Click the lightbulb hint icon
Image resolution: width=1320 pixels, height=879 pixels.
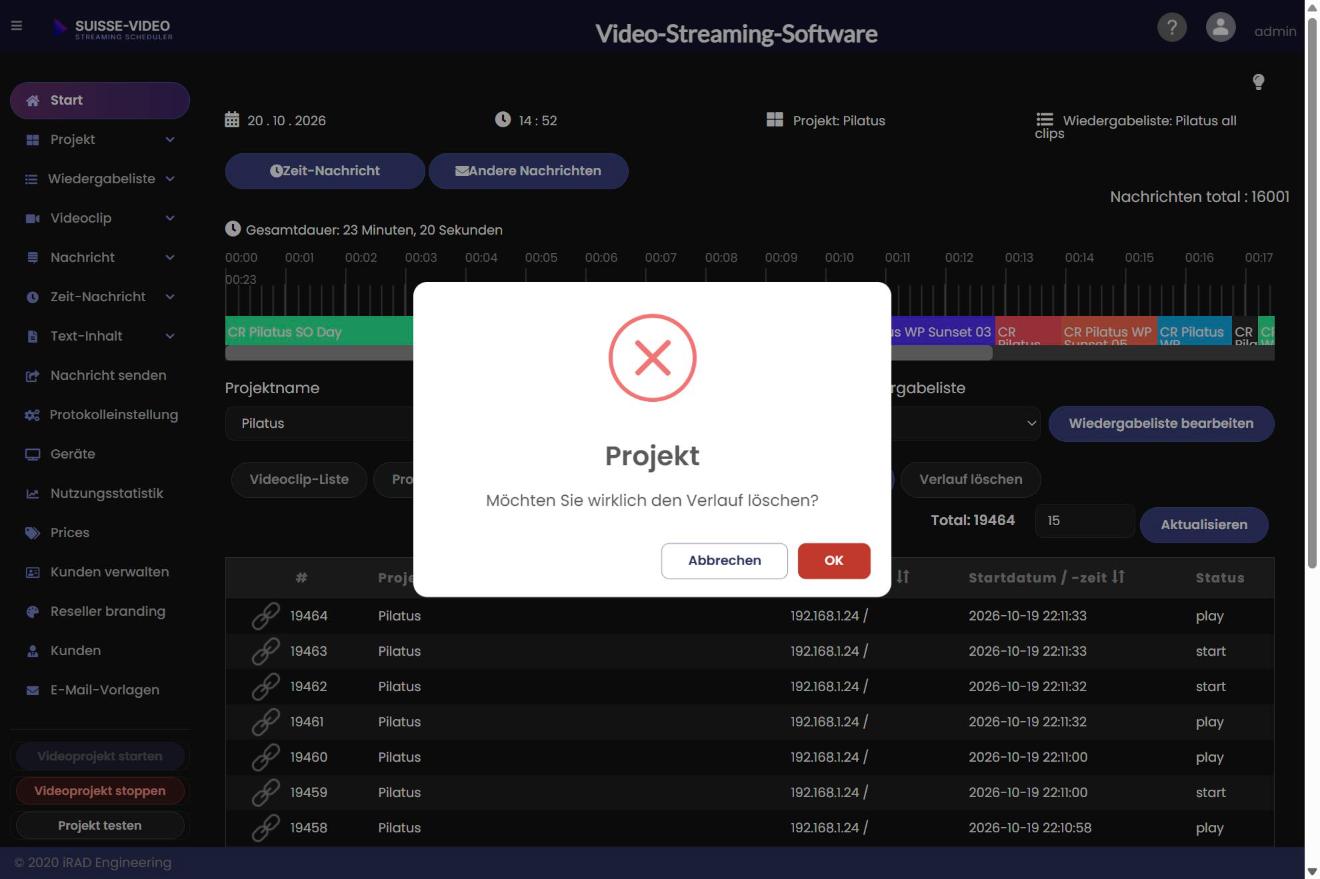(x=1258, y=82)
